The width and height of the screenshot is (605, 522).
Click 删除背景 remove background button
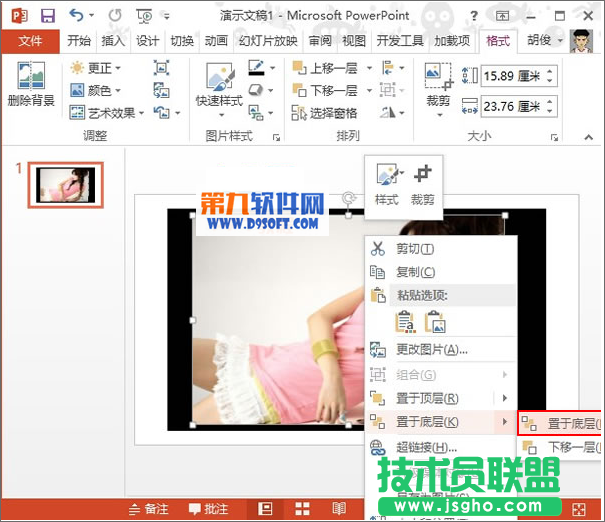31,84
